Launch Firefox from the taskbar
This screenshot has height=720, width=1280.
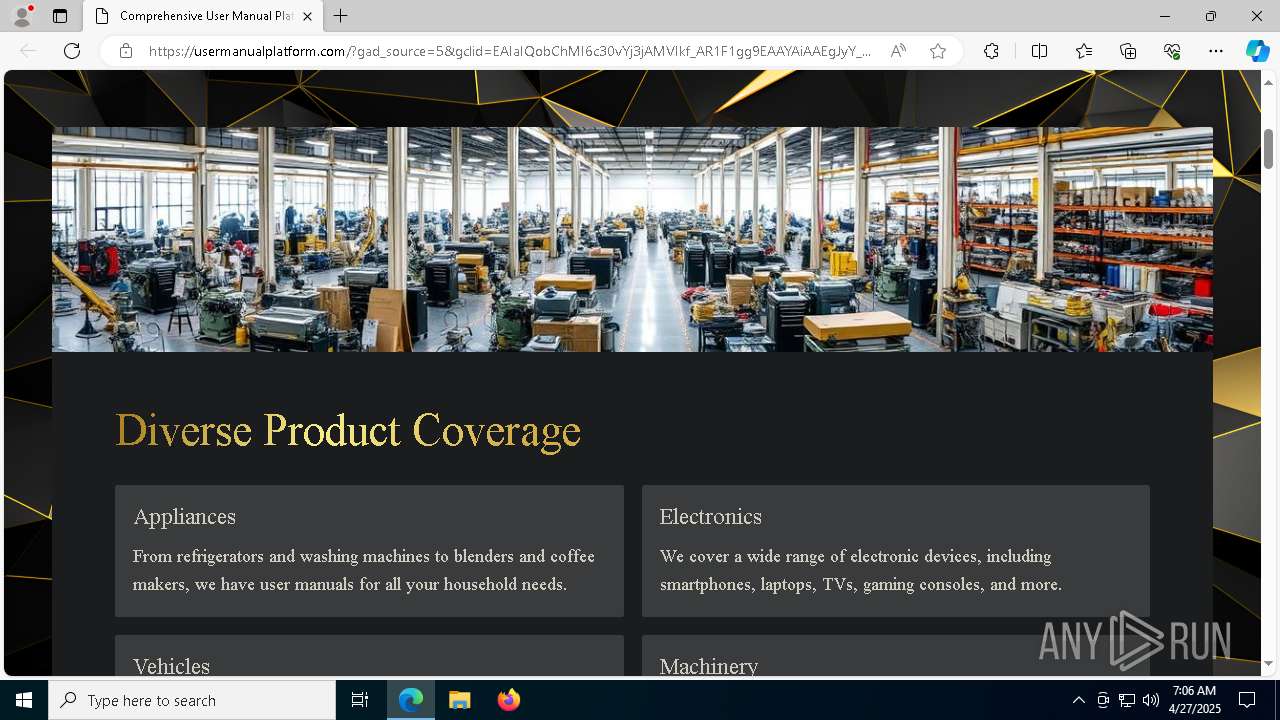[x=509, y=700]
